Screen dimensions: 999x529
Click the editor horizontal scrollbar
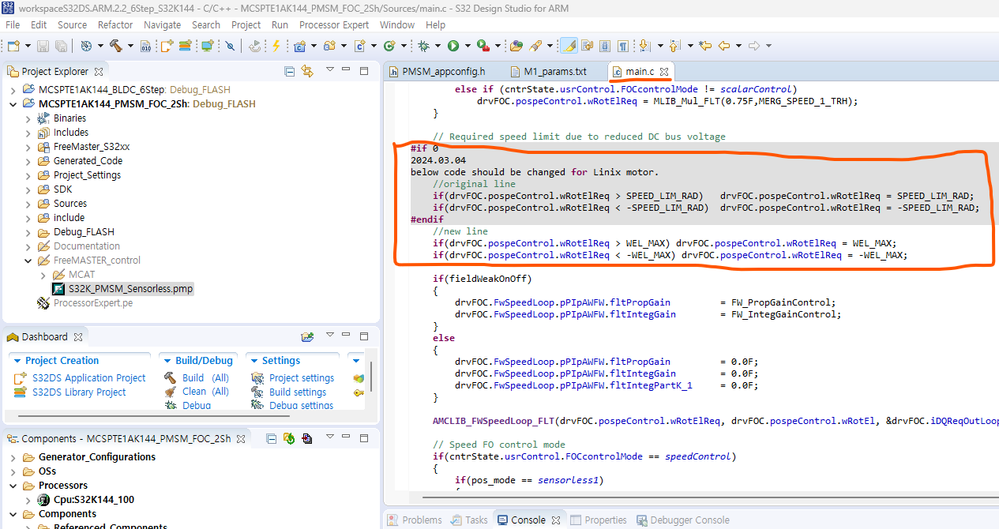click(x=710, y=496)
